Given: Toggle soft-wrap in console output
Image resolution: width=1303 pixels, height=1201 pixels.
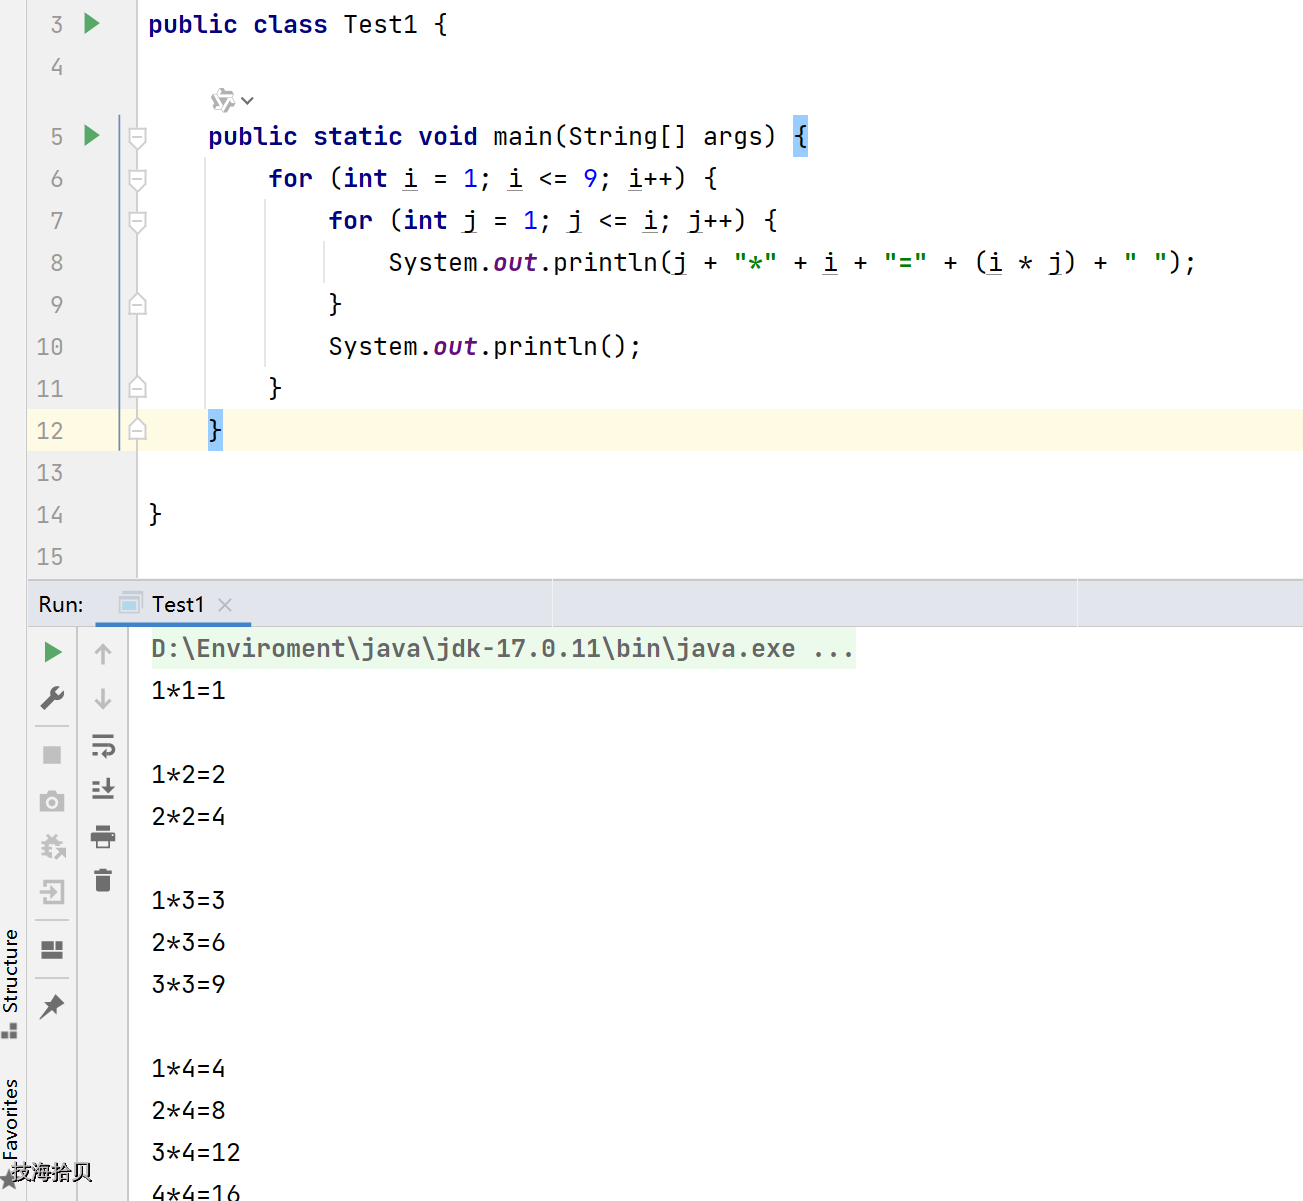Looking at the screenshot, I should (103, 745).
